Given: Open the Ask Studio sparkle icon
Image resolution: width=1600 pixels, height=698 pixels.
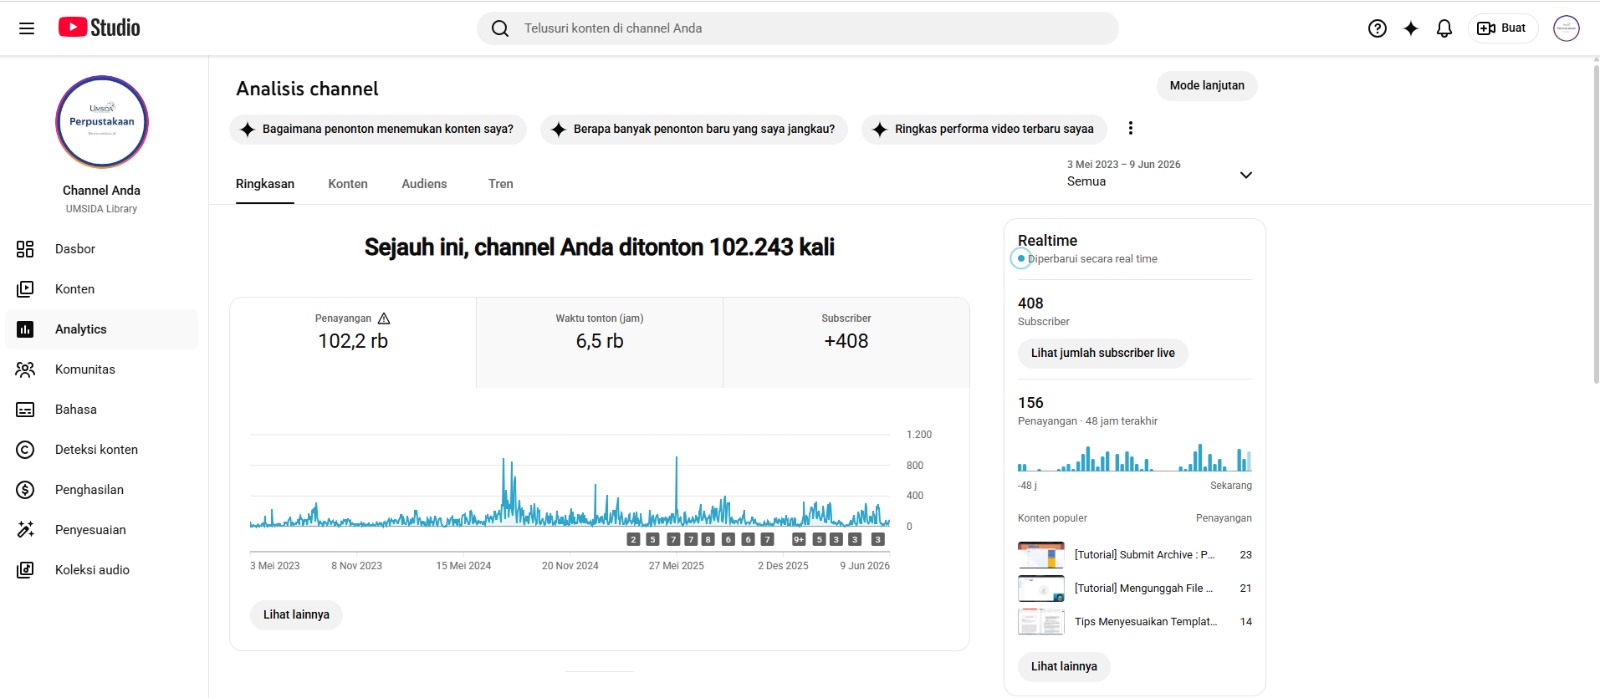Looking at the screenshot, I should [1411, 28].
